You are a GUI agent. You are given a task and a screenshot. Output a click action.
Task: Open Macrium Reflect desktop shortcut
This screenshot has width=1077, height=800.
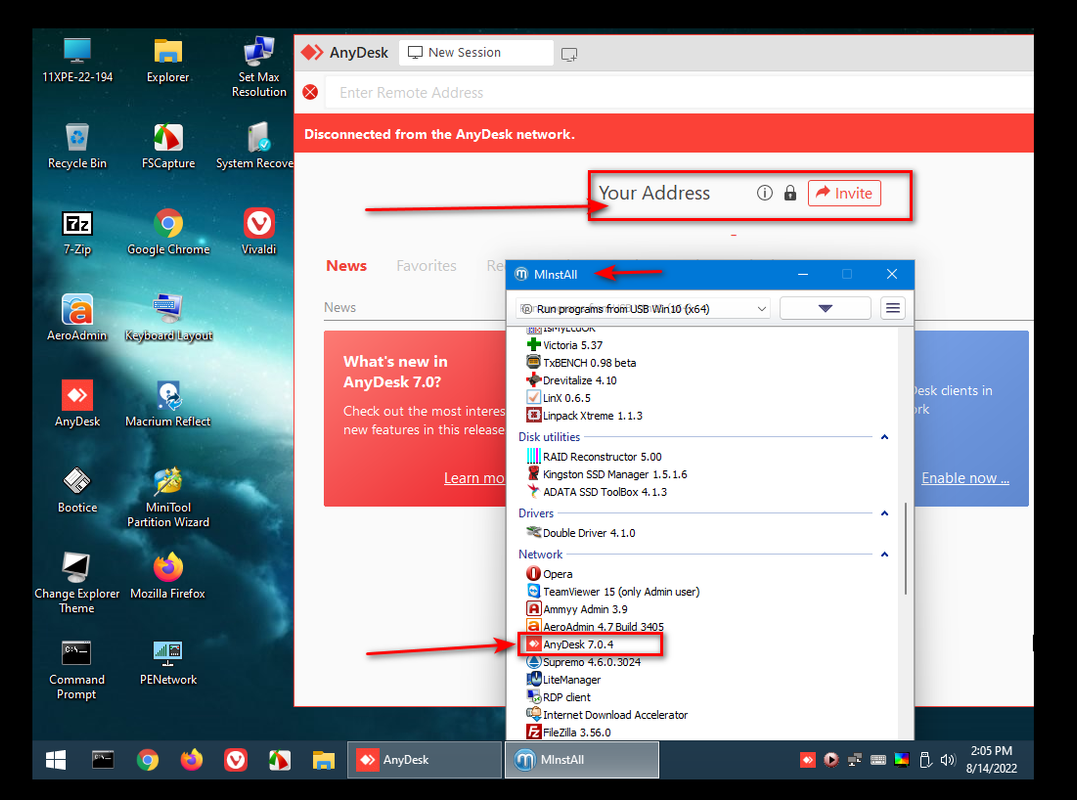(x=168, y=404)
